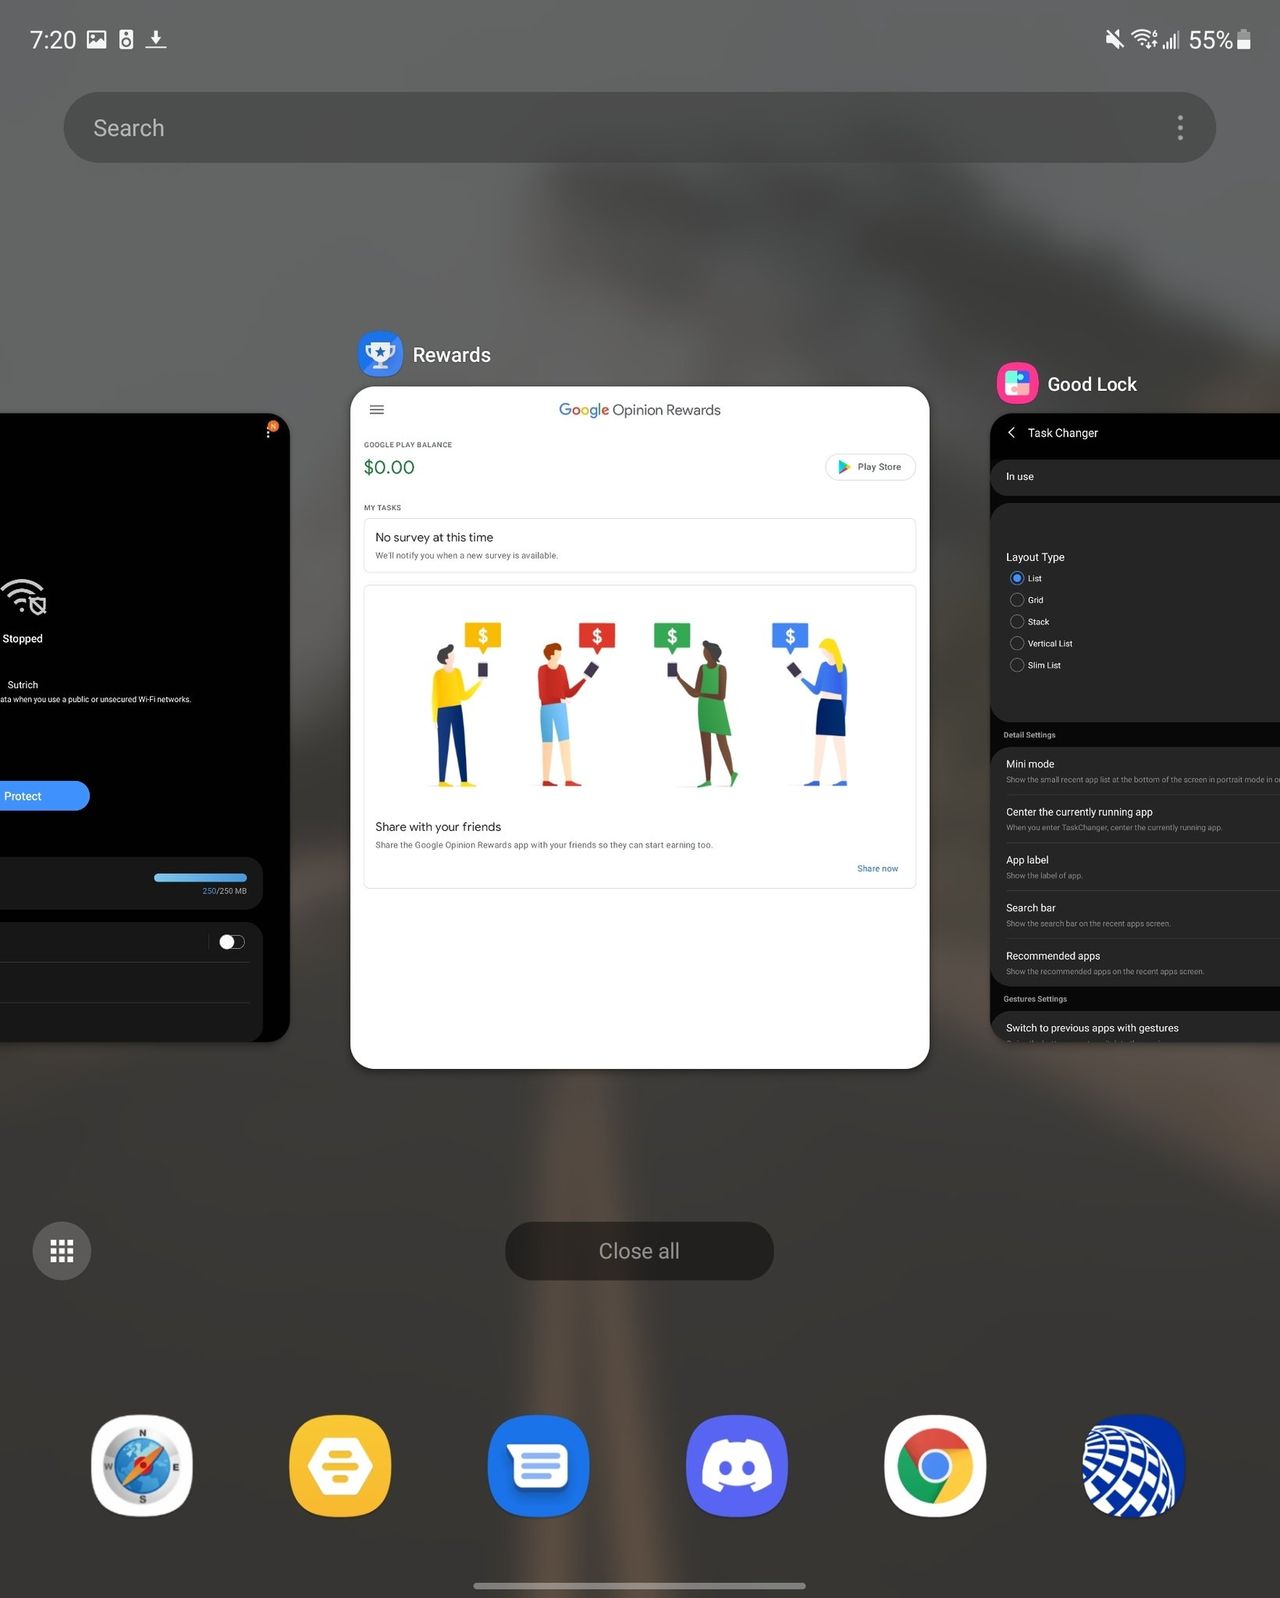Open the all apps grid button
This screenshot has height=1598, width=1280.
[62, 1250]
